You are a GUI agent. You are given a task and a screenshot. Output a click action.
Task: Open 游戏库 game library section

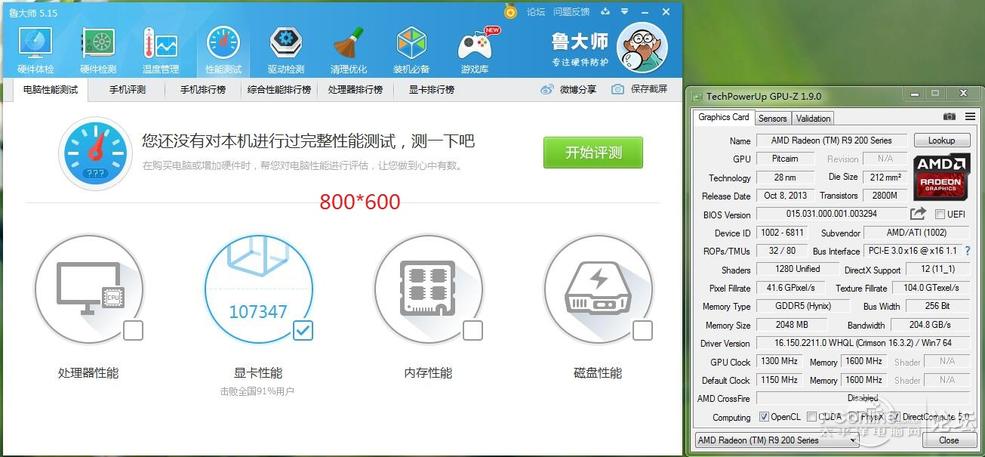pos(474,50)
